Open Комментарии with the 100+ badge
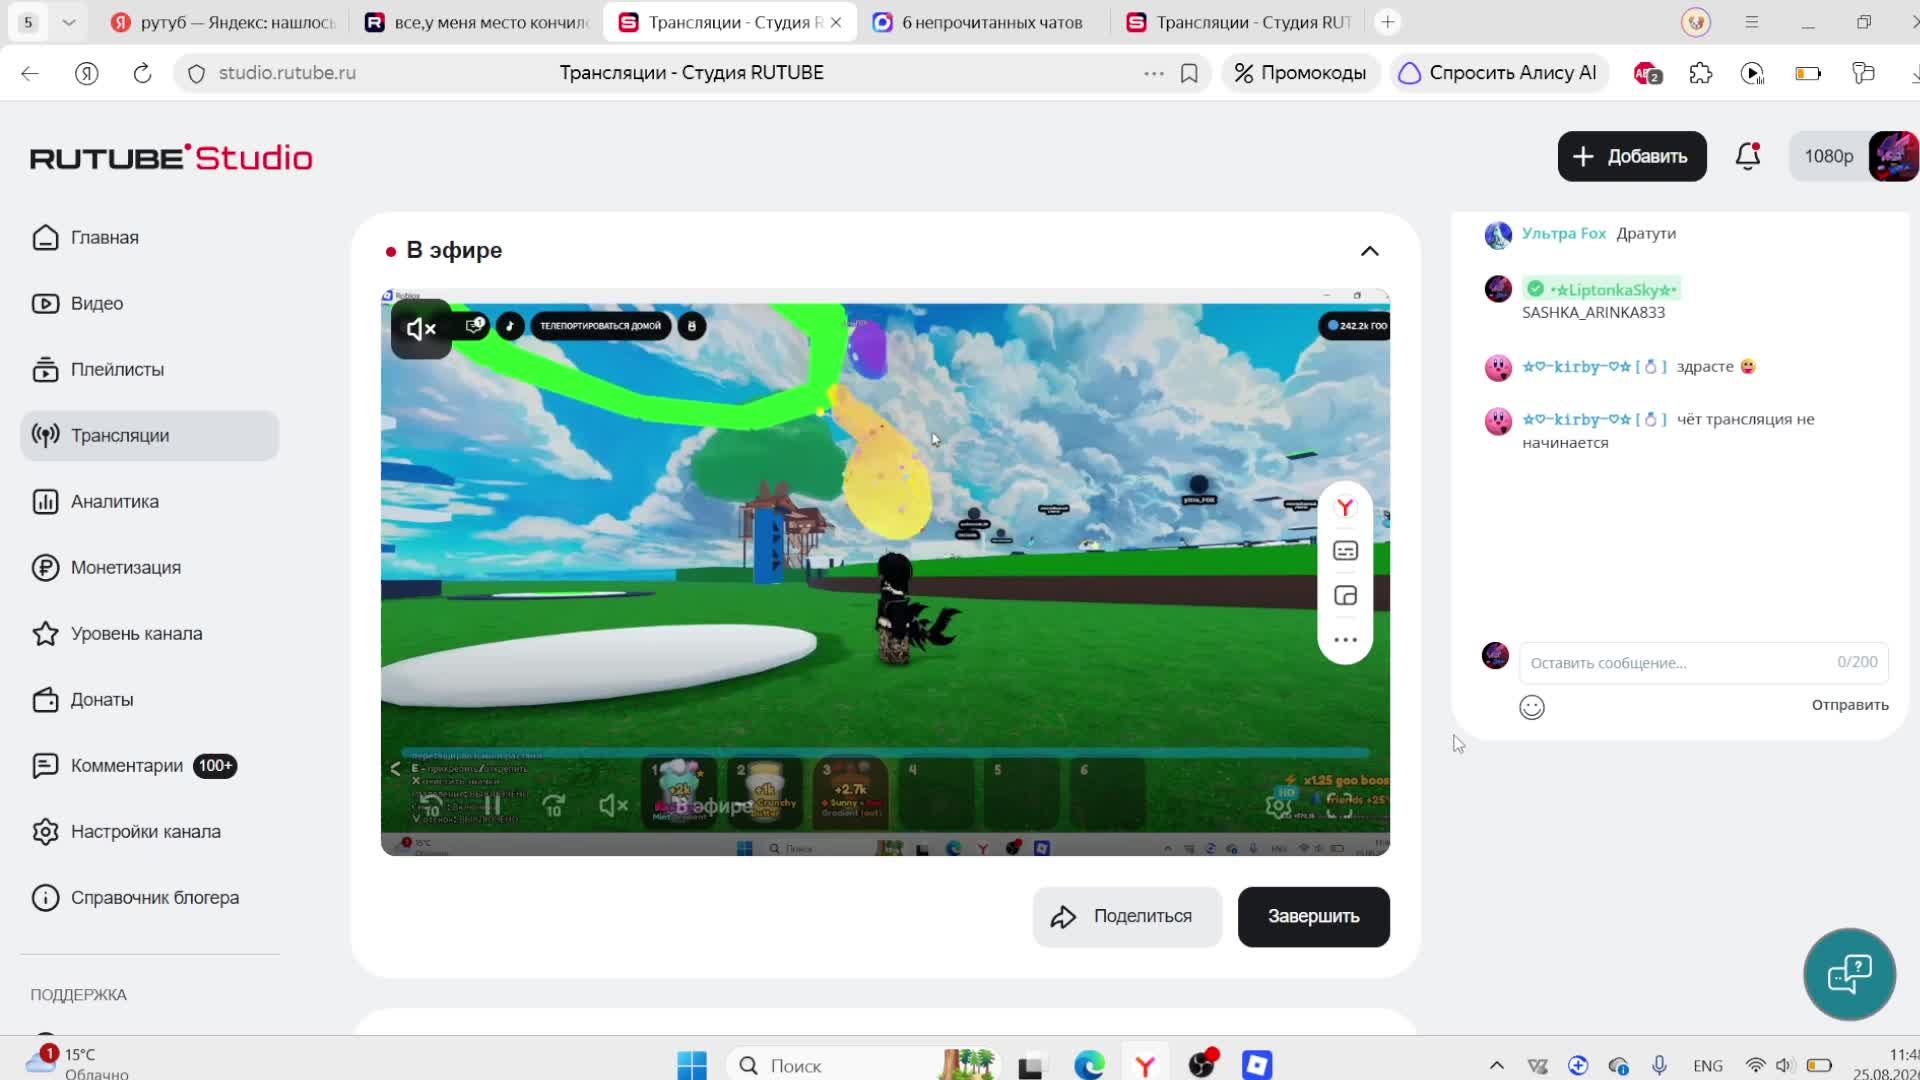1920x1080 pixels. (134, 766)
